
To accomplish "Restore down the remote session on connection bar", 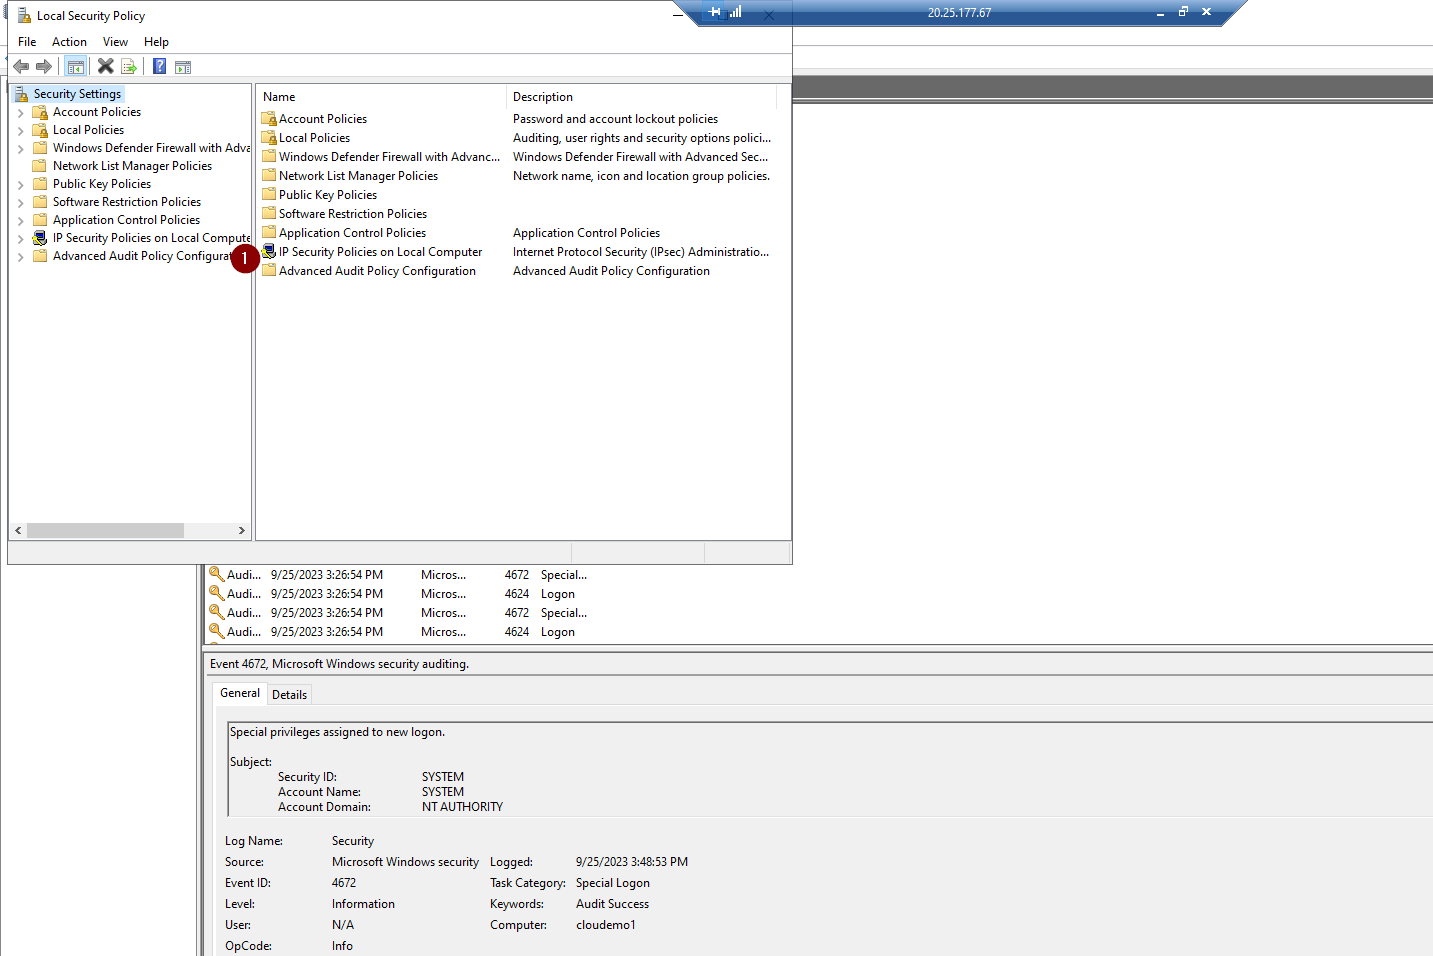I will point(1183,12).
